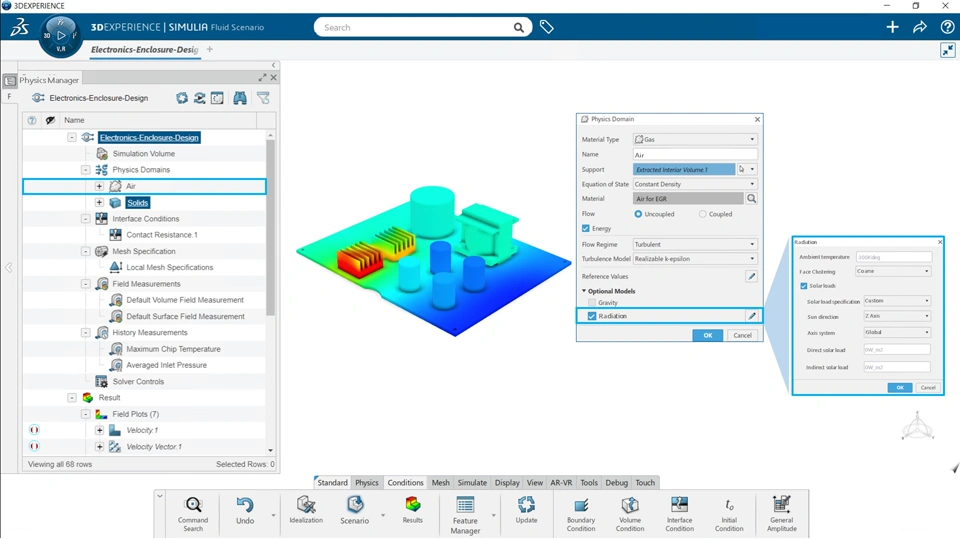
Task: Add an Initial Condition
Action: coord(729,513)
